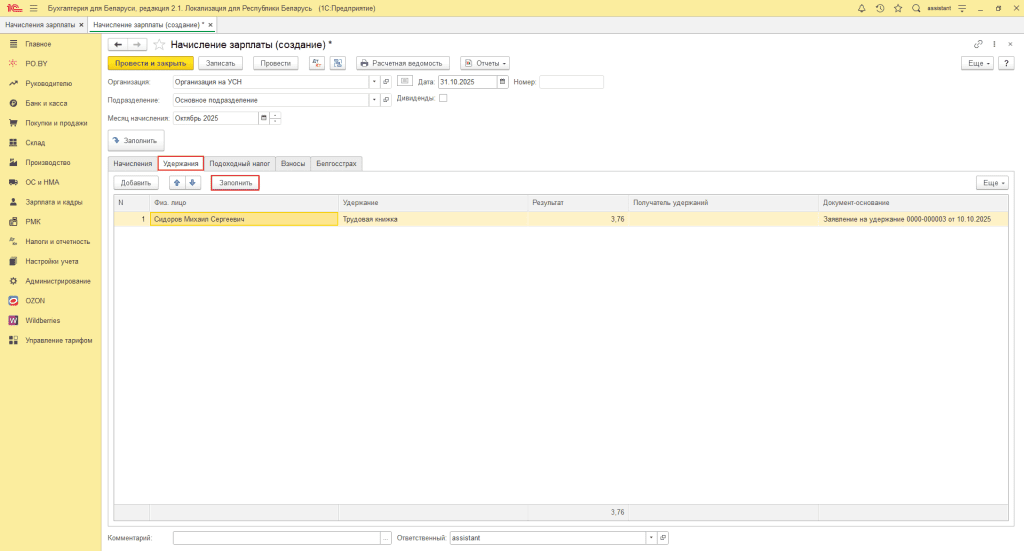The height and width of the screenshot is (551, 1024).
Task: Add document to favorites via star
Action: [159, 45]
